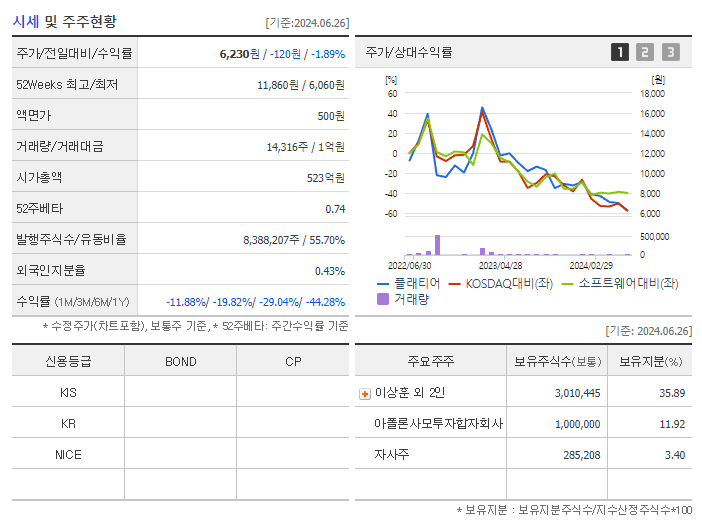
Task: Click the CP column header
Action: [293, 362]
